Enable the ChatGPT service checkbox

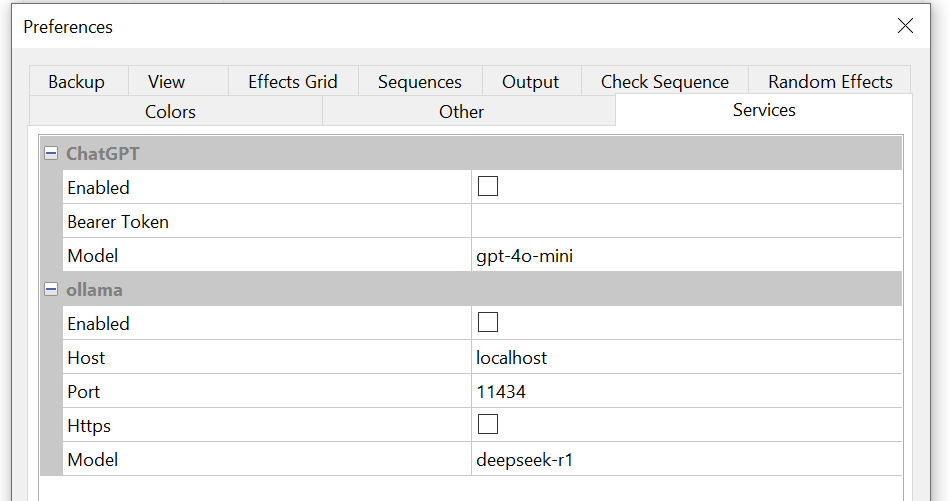[x=488, y=186]
